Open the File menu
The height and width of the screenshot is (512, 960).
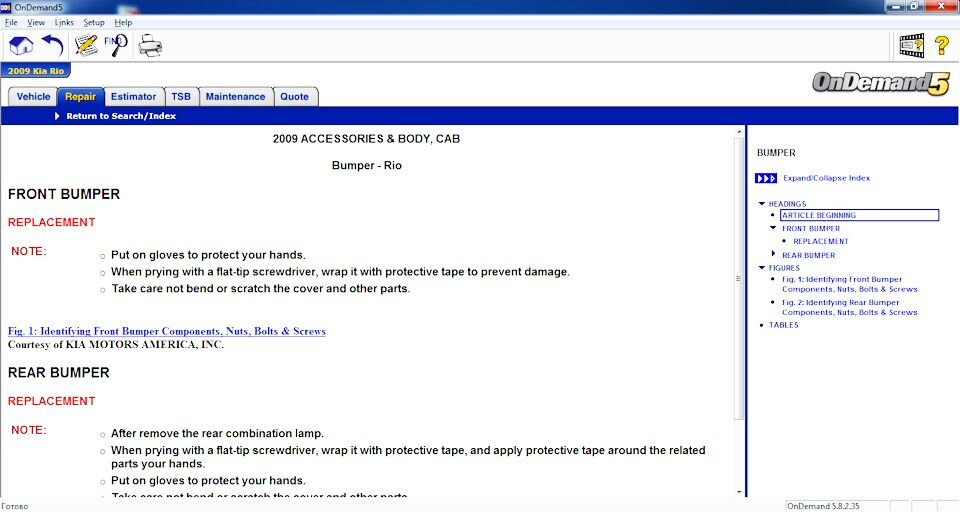coord(11,23)
